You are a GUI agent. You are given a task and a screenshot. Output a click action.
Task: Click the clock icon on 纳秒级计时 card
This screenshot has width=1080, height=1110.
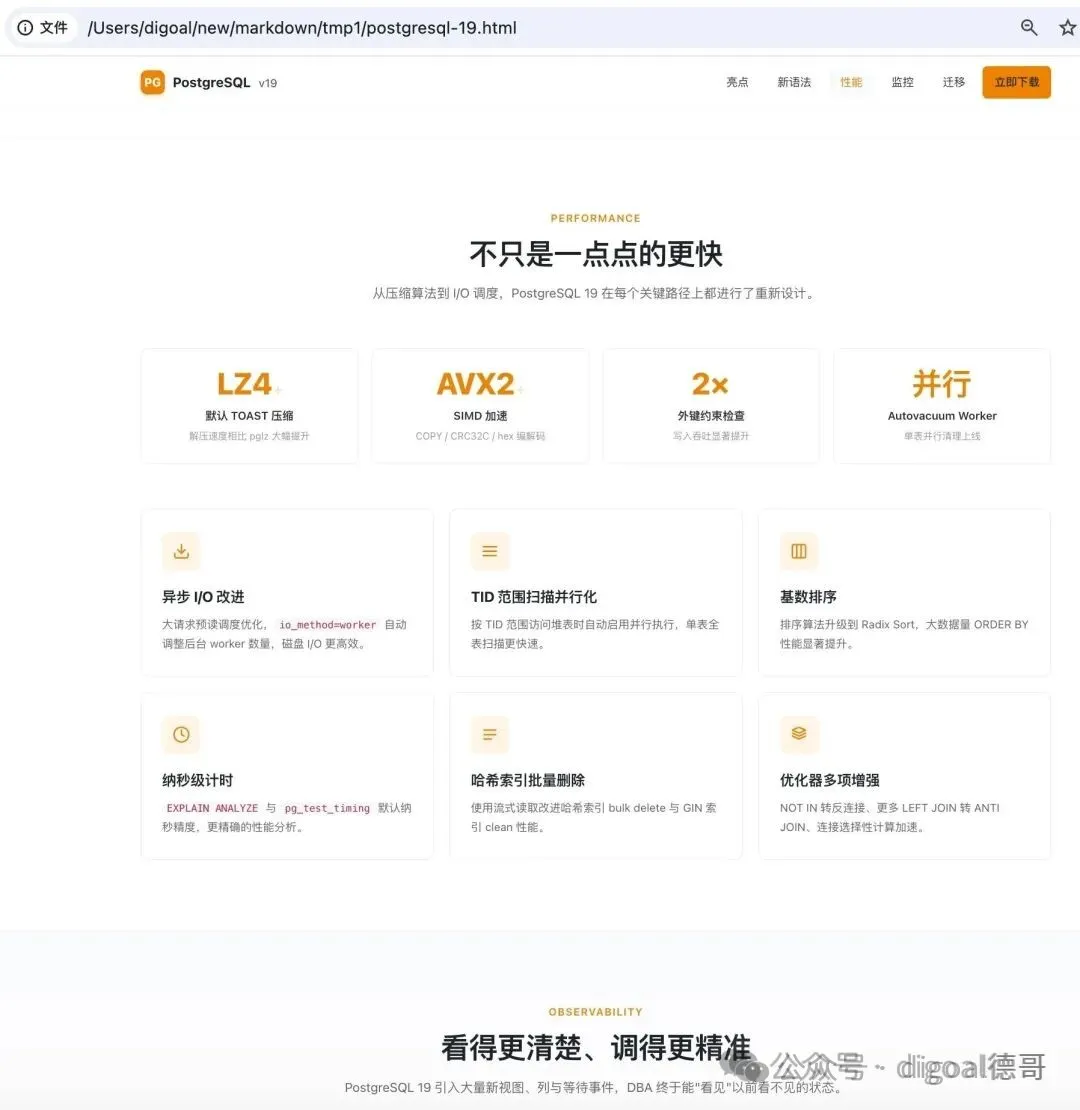pos(181,734)
